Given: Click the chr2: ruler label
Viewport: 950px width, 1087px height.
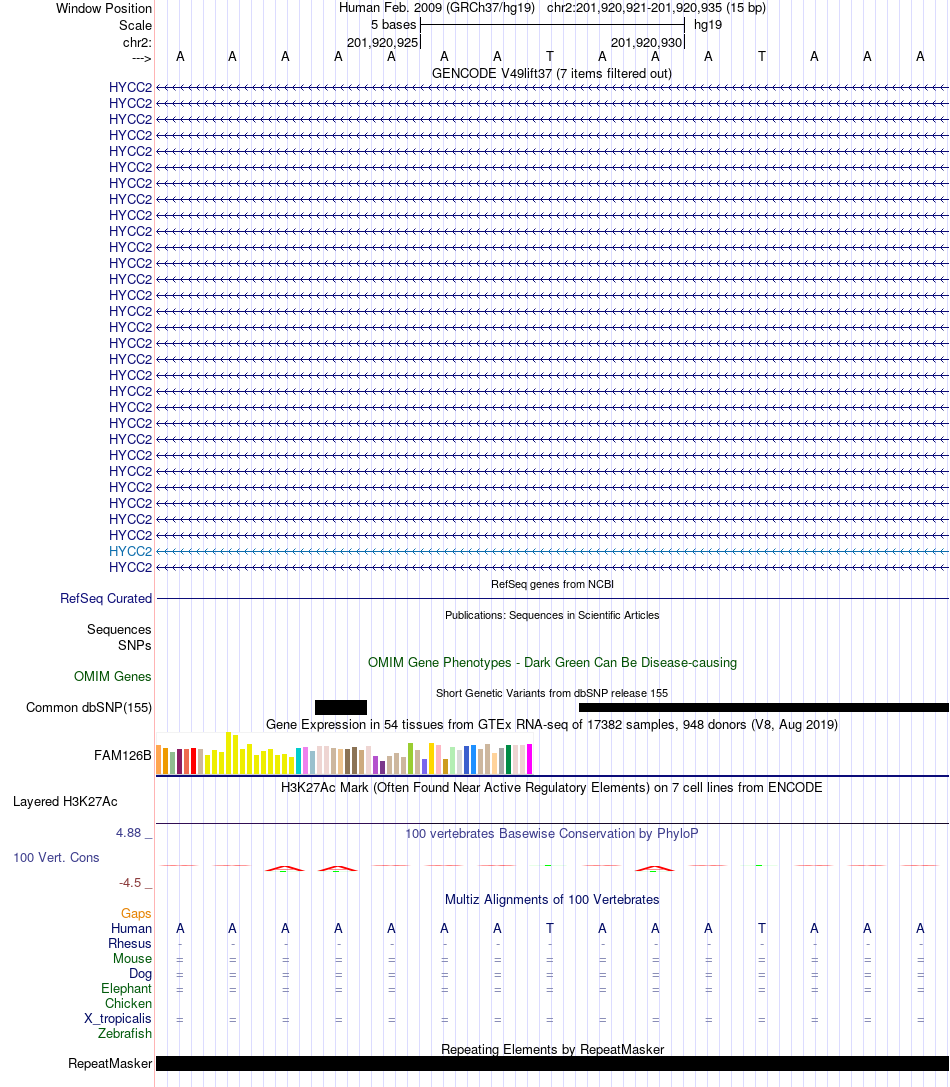Looking at the screenshot, I should (137, 42).
